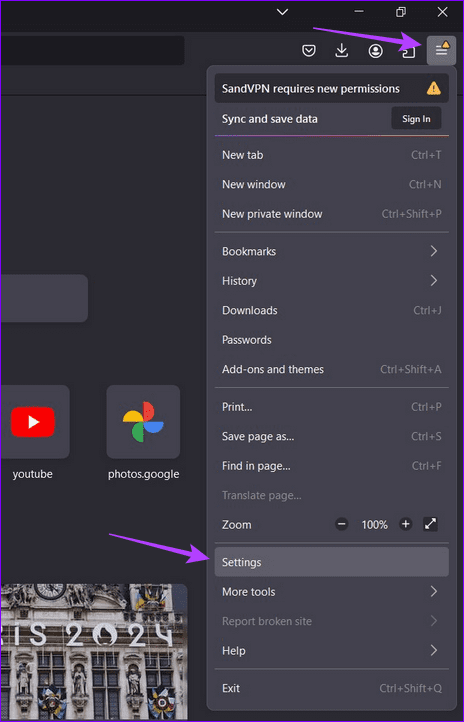Open the tab list dropdown chevron

282,12
